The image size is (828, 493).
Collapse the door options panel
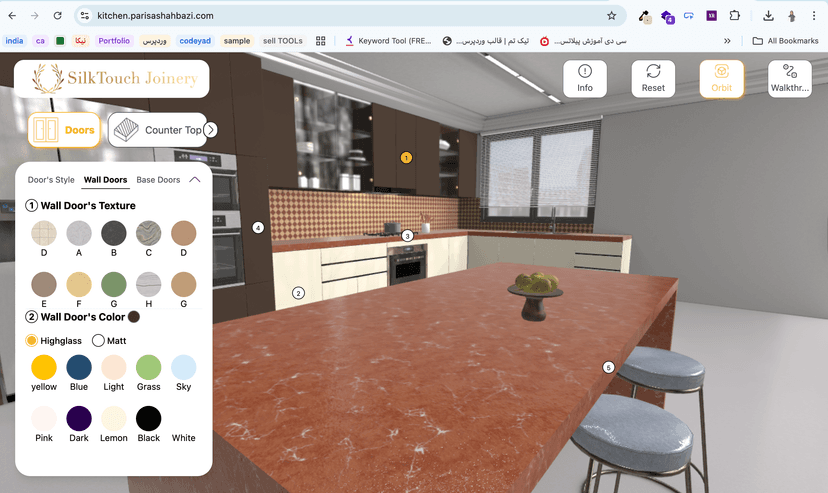pyautogui.click(x=195, y=180)
